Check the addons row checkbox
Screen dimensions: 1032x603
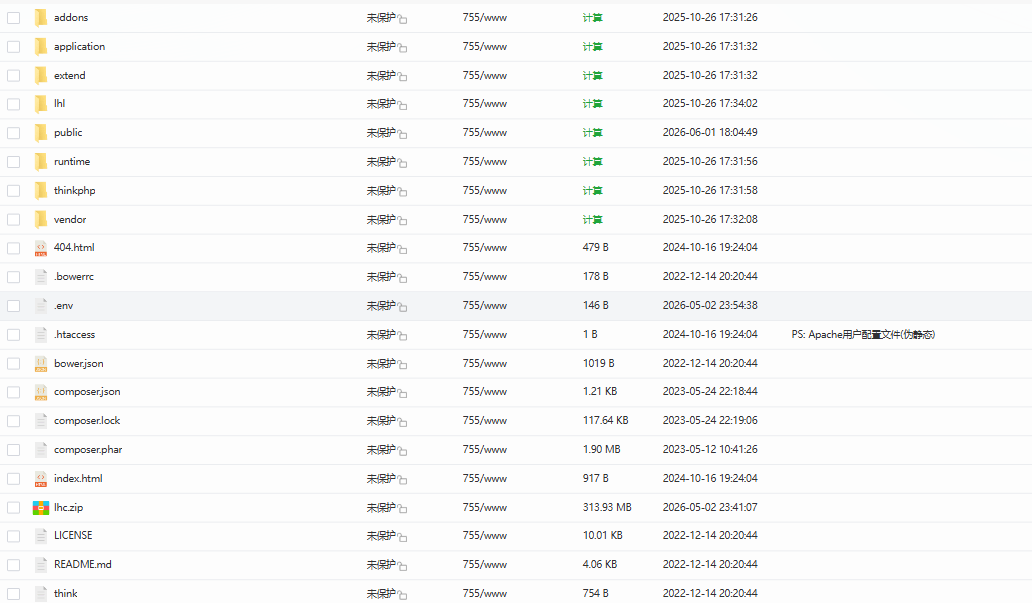(14, 18)
